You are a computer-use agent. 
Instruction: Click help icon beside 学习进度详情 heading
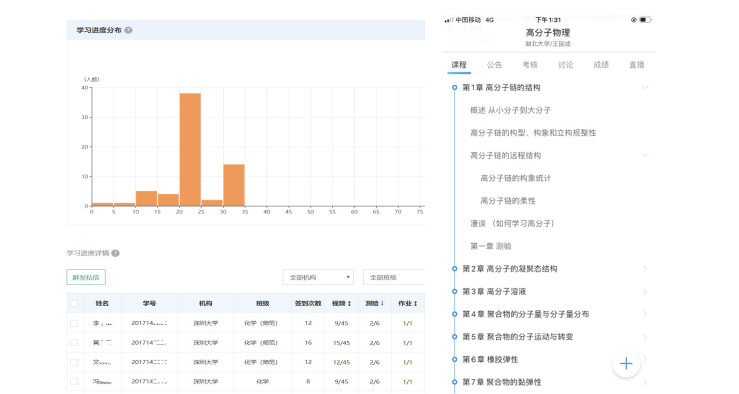(x=115, y=253)
